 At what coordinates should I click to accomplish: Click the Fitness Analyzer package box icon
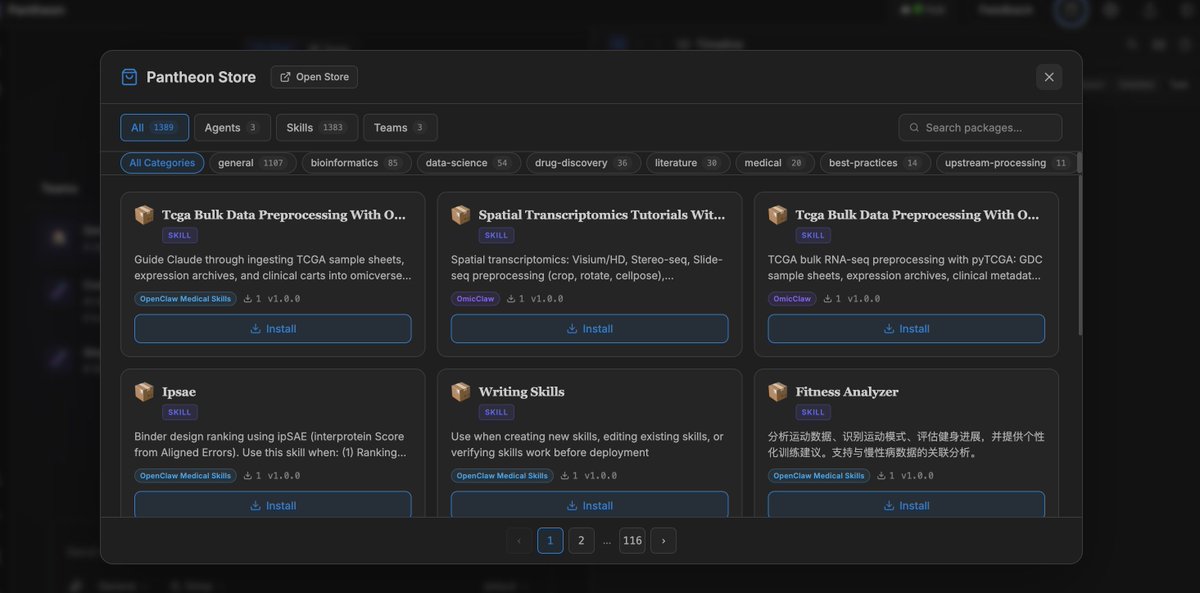(778, 392)
